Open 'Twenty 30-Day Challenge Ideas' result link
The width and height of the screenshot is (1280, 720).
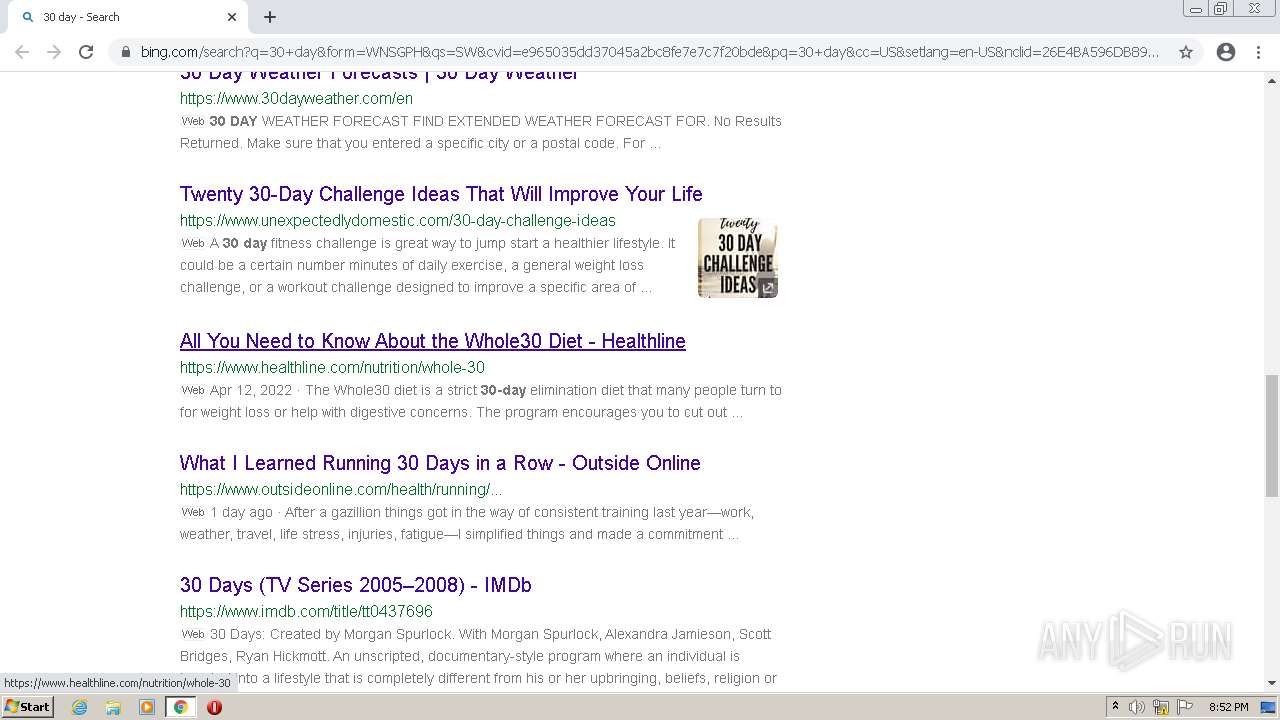pos(441,194)
